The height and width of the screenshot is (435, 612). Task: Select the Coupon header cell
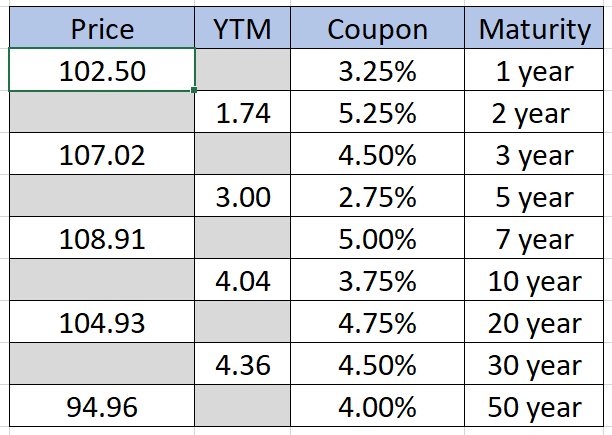tap(378, 29)
